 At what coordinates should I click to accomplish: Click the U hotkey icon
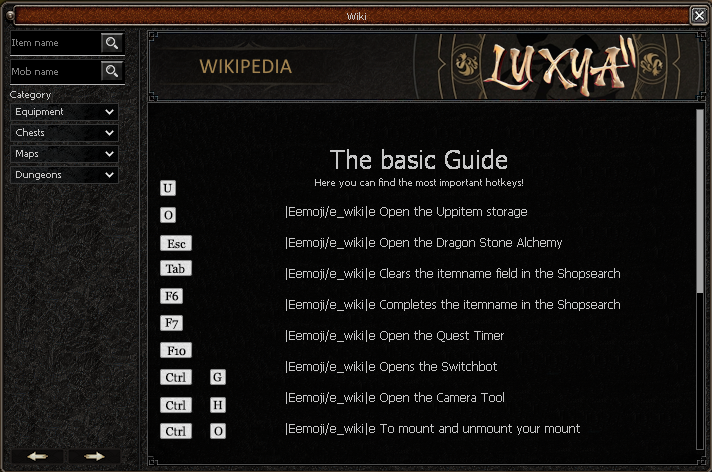(168, 188)
